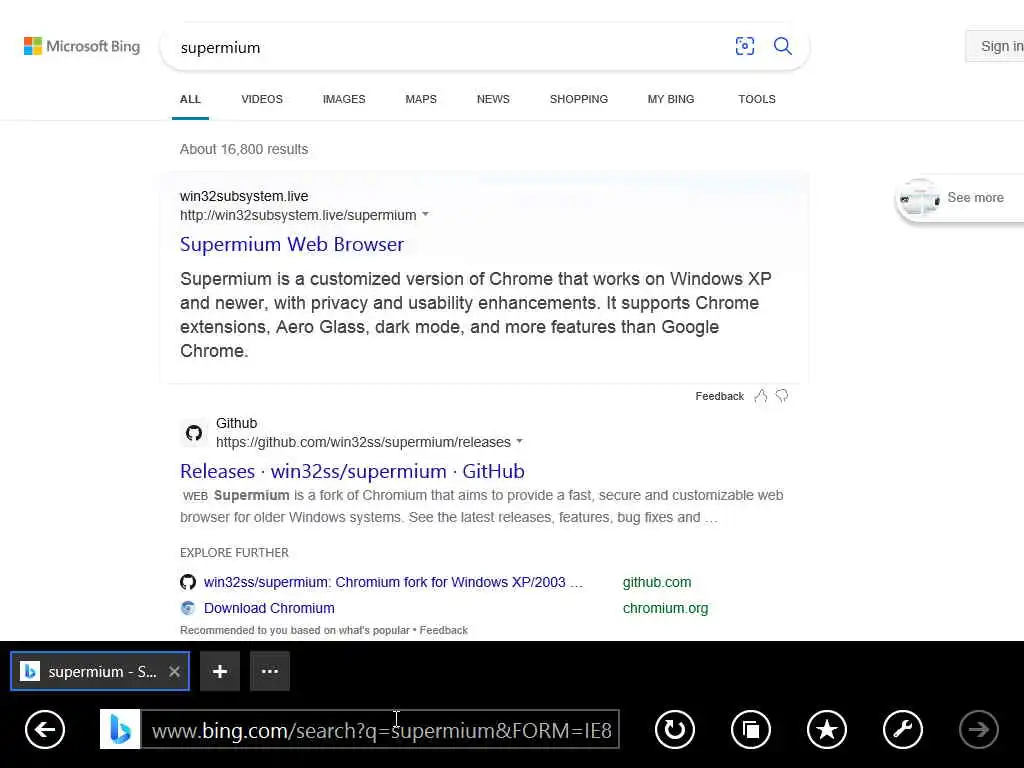The width and height of the screenshot is (1024, 768).
Task: Open Supermium Web Browser link
Action: [292, 244]
